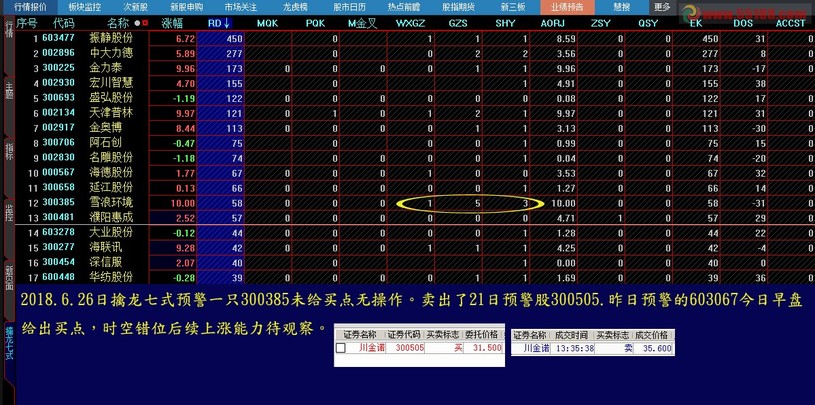Switch to the 龙虎榜 tab
Image resolution: width=815 pixels, height=405 pixels.
[294, 6]
